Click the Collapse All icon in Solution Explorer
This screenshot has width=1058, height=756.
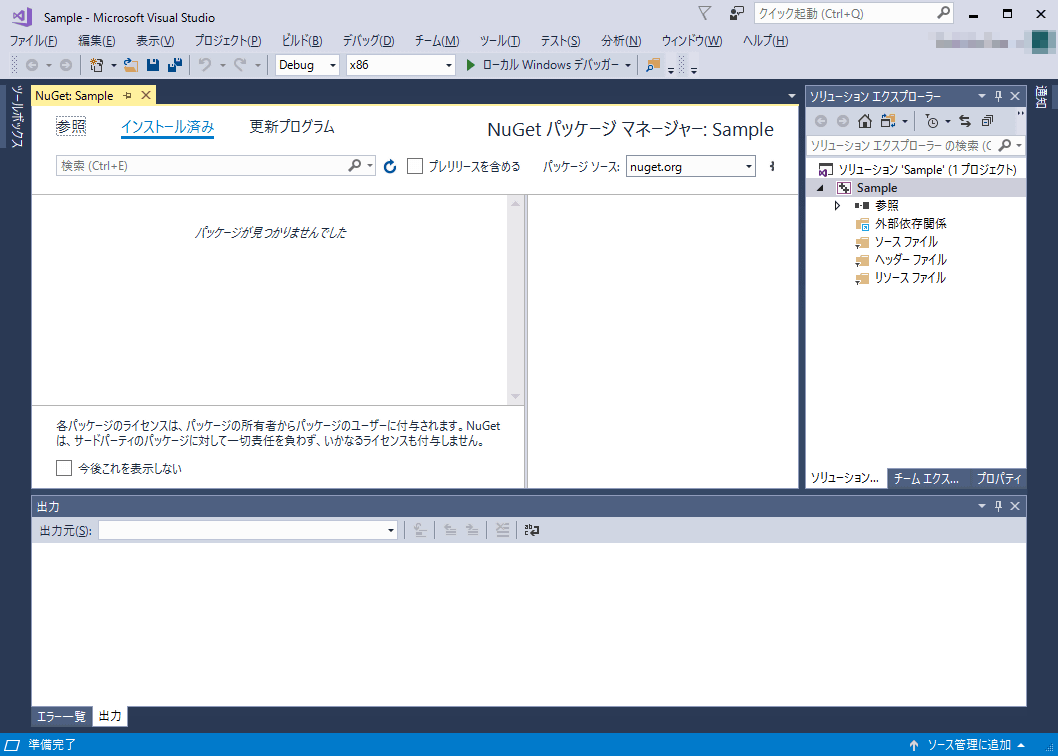click(987, 121)
